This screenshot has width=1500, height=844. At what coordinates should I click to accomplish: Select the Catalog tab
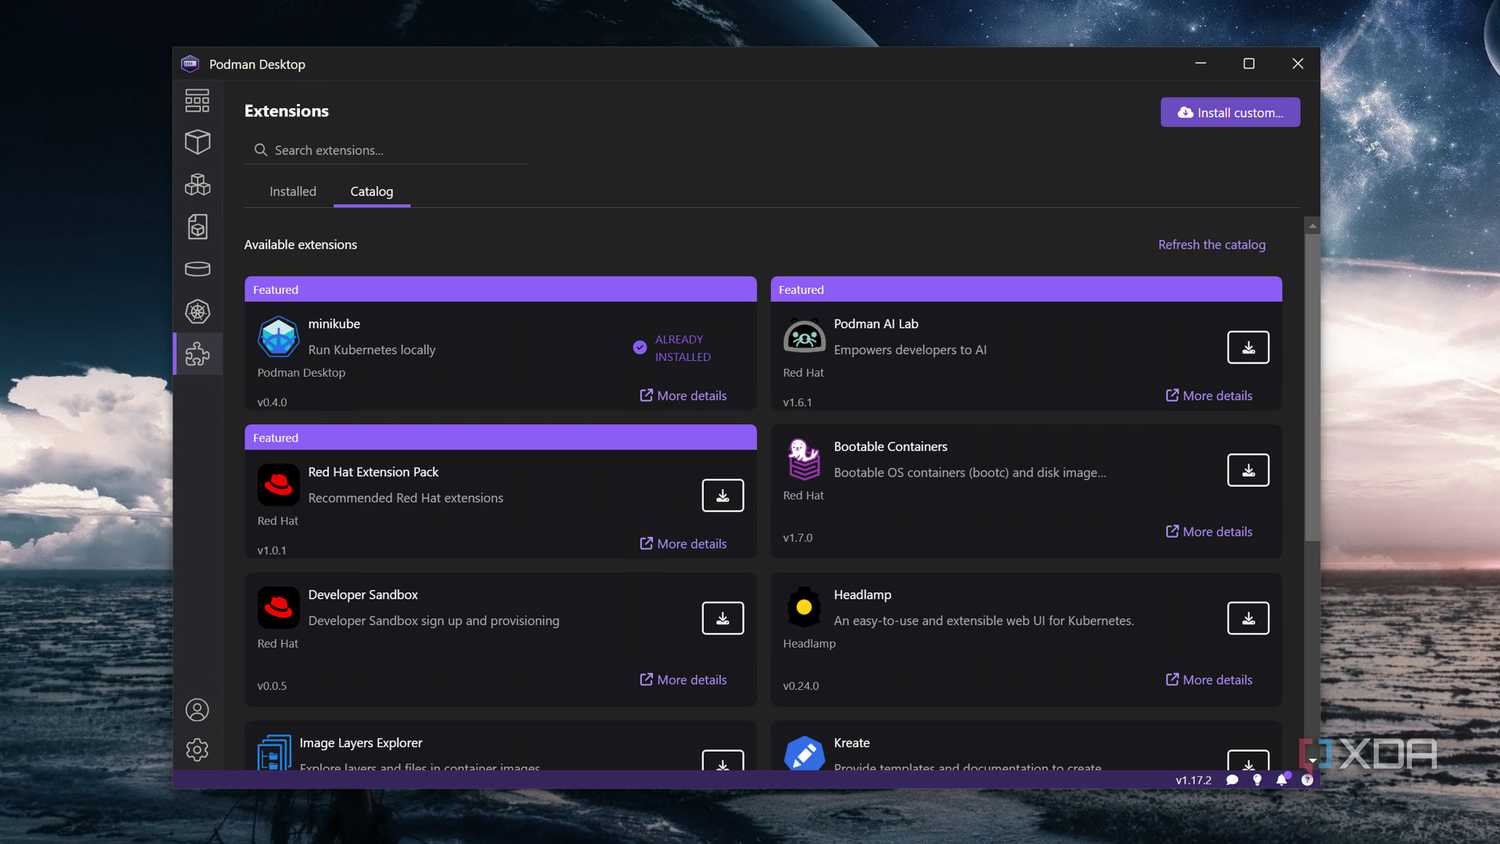[x=372, y=191]
